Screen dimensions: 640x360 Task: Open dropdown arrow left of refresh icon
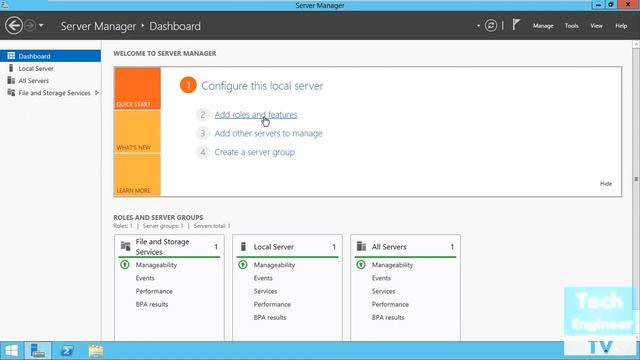click(478, 26)
